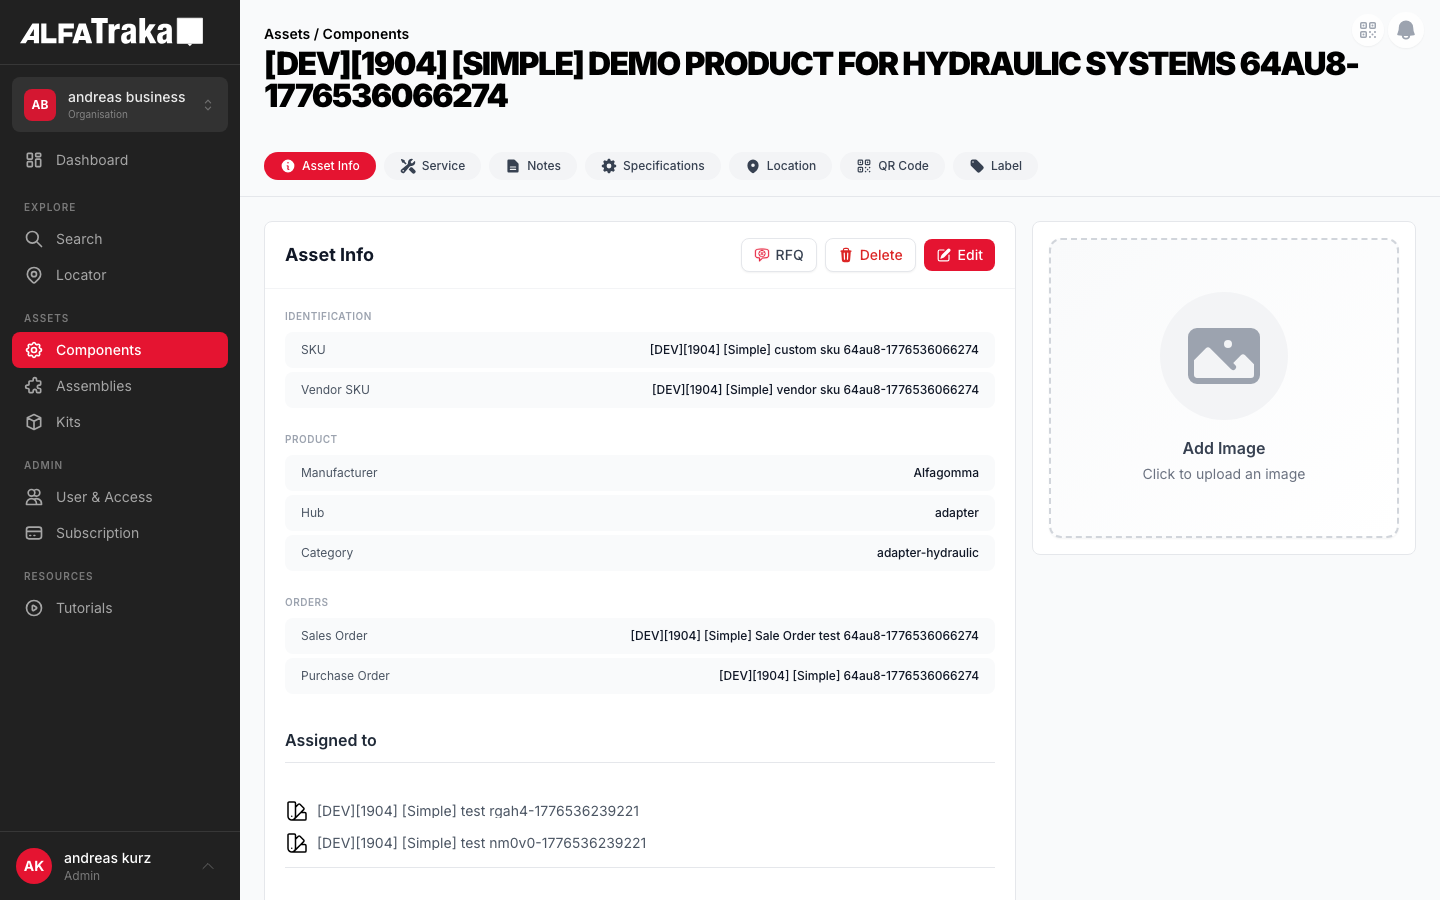Viewport: 1440px width, 900px height.
Task: Delete this asset using Delete button
Action: 870,255
